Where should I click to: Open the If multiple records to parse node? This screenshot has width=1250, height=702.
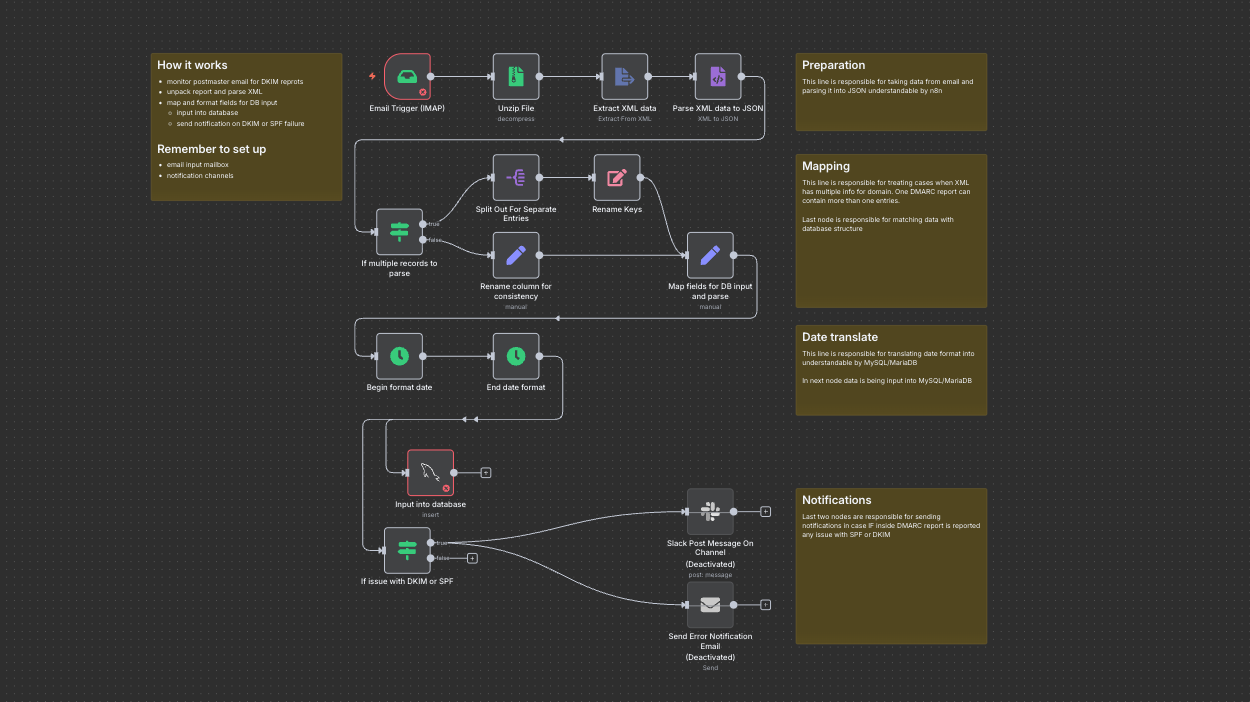click(x=399, y=232)
